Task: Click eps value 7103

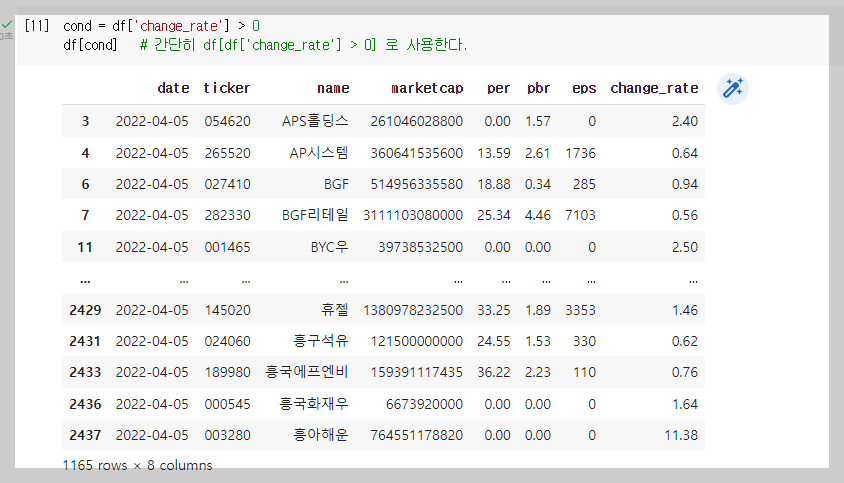Action: click(580, 215)
